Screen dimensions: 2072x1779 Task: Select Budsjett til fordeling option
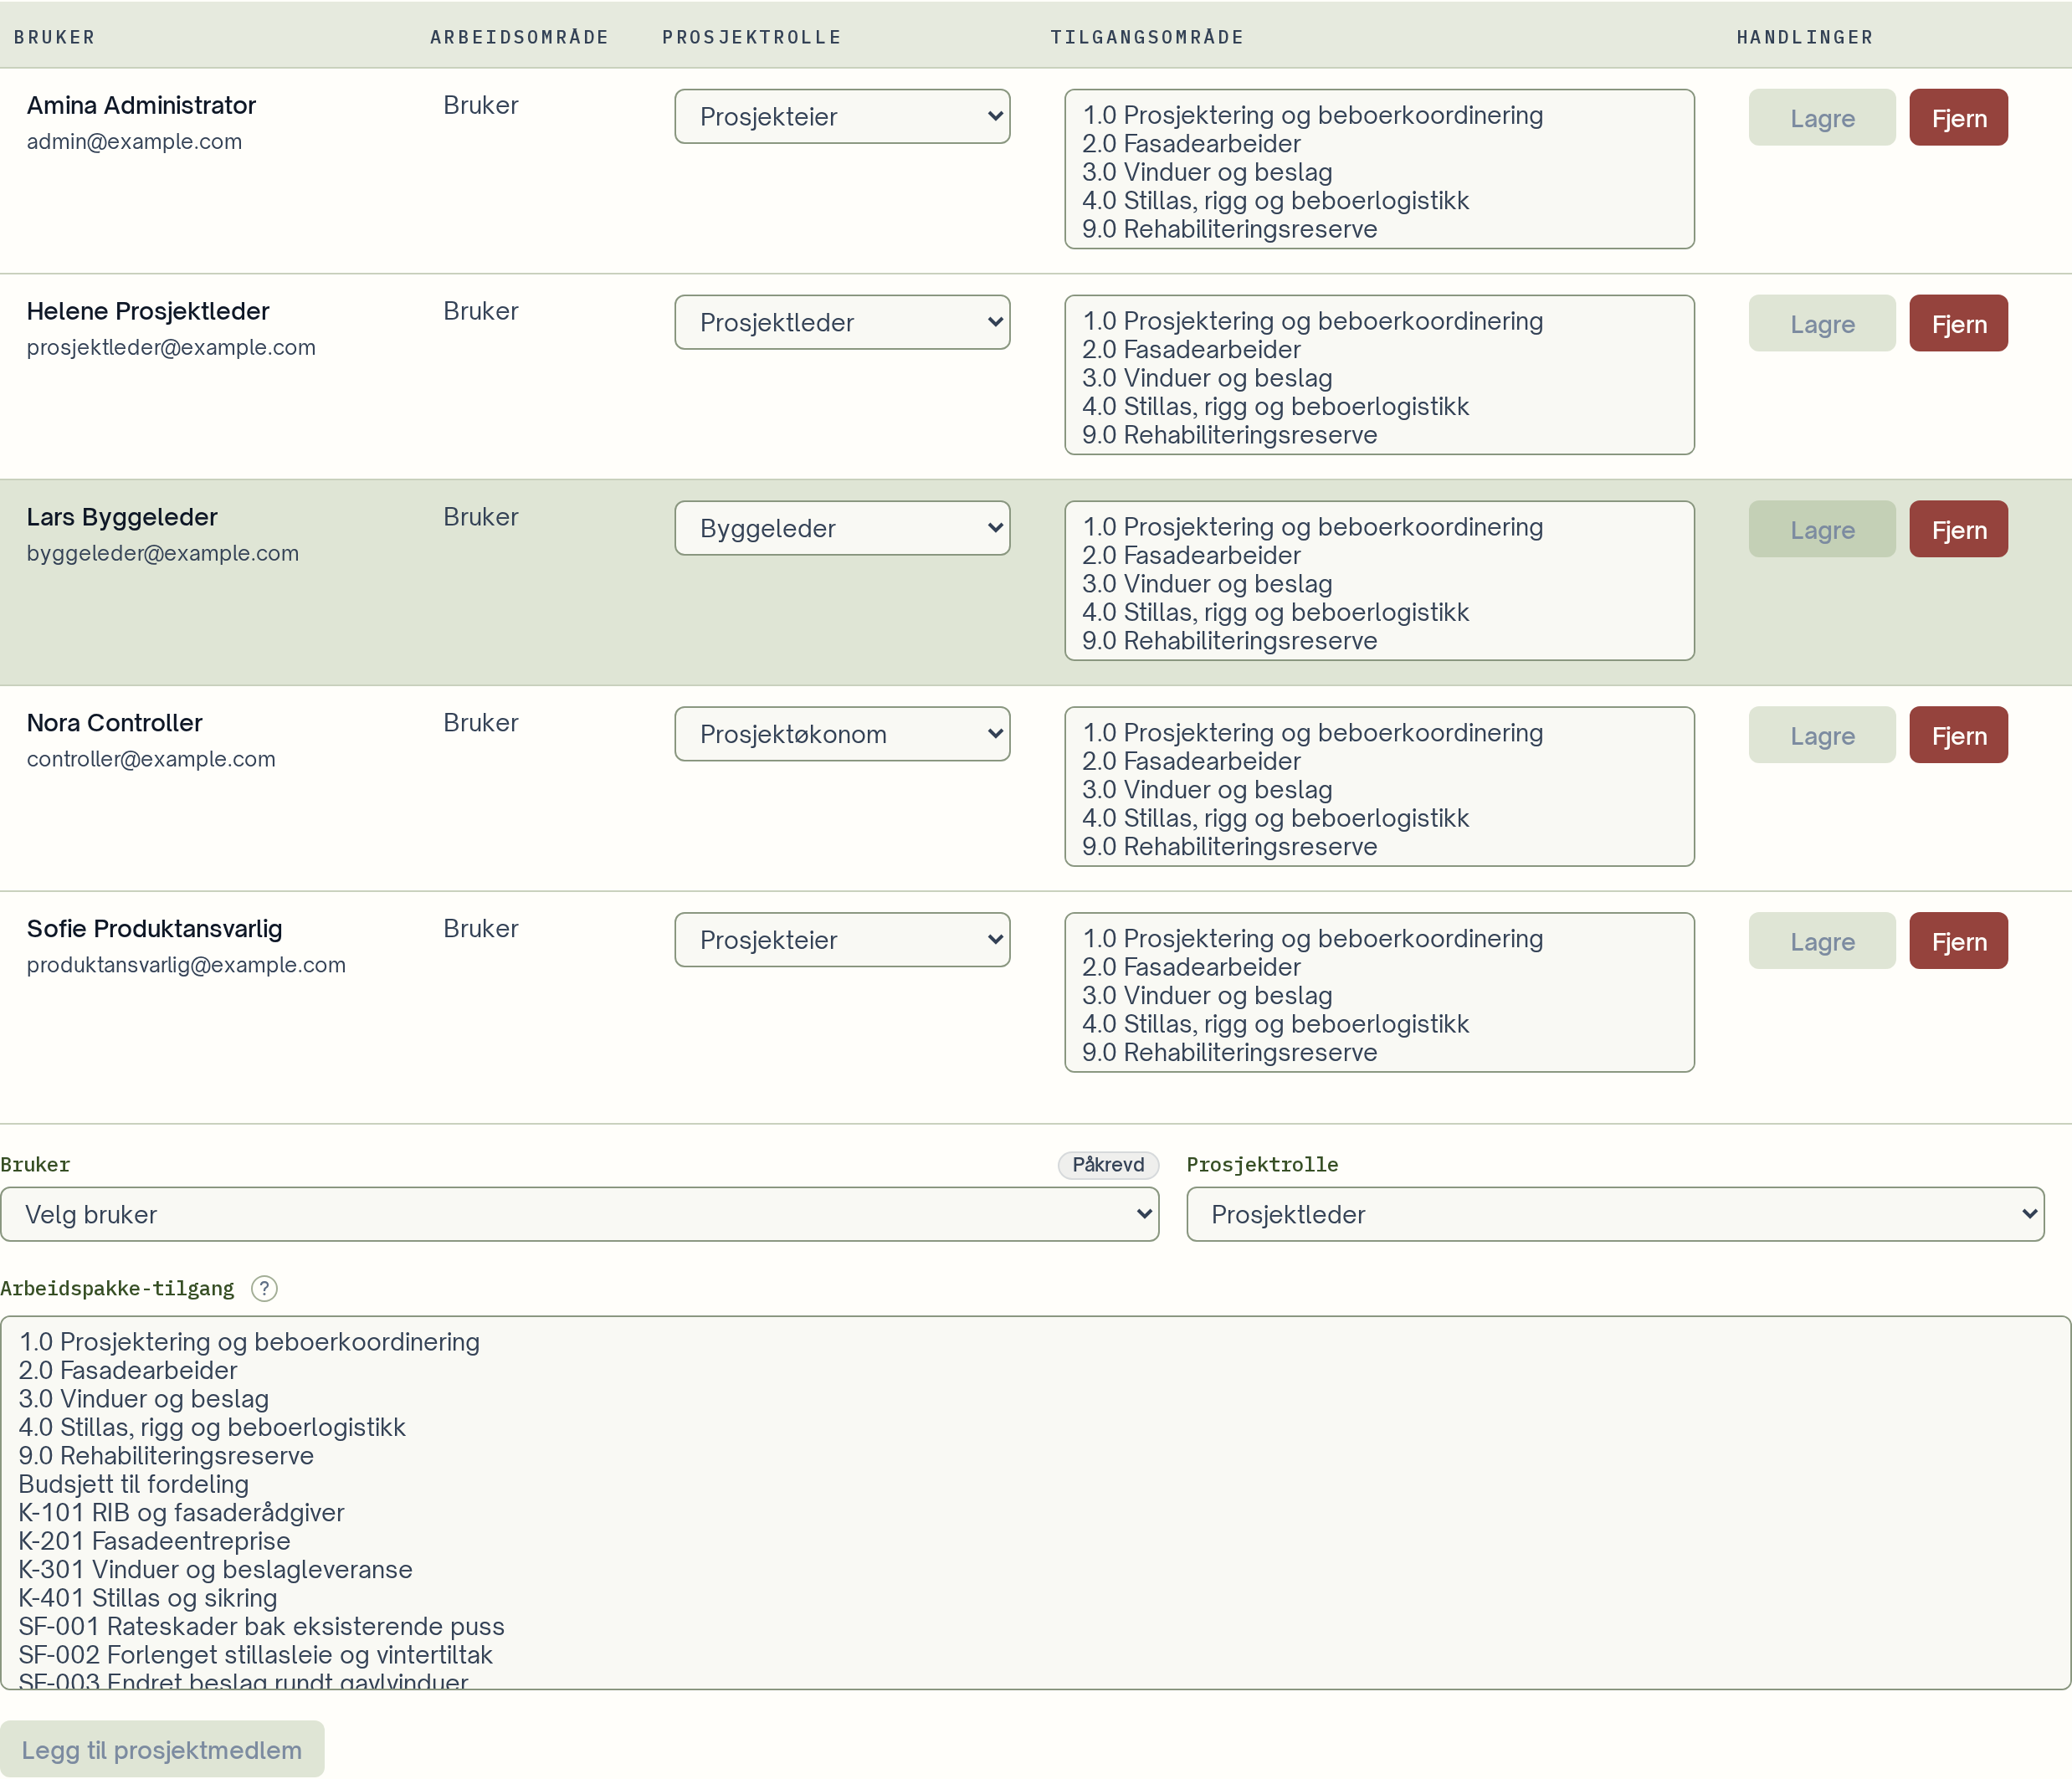pyautogui.click(x=1035, y=1485)
